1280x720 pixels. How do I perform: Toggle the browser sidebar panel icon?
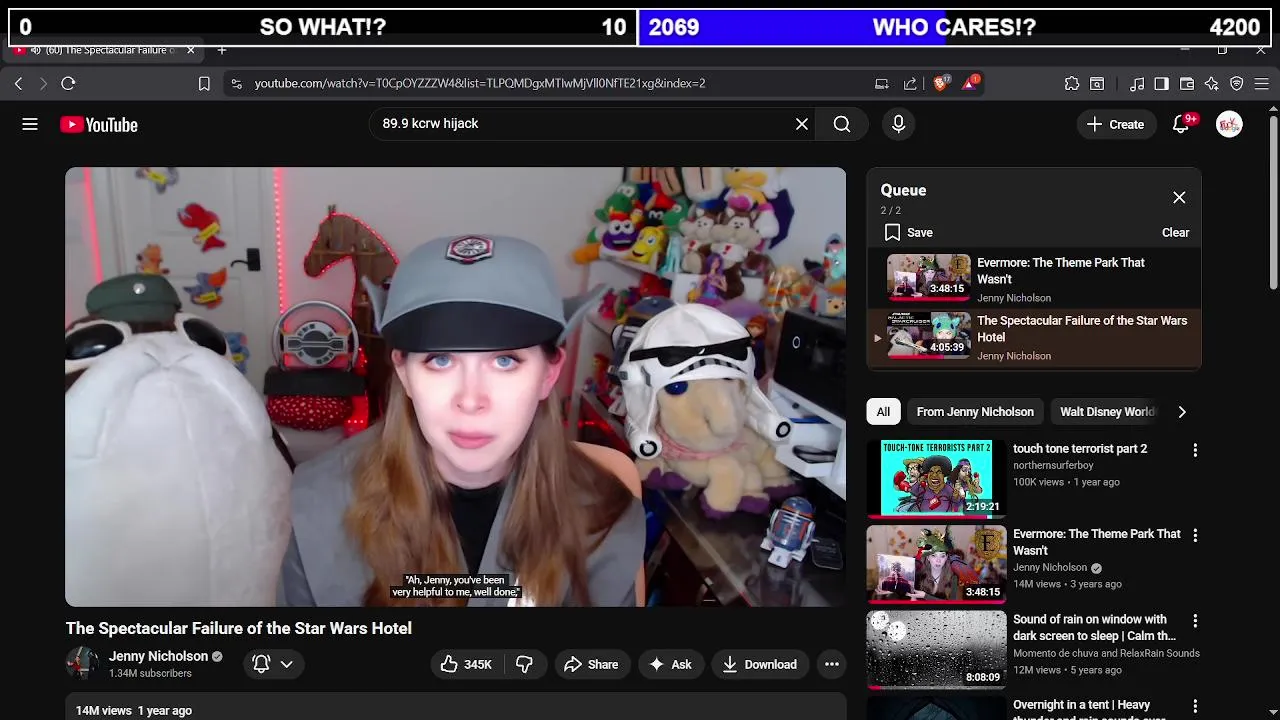point(1161,83)
